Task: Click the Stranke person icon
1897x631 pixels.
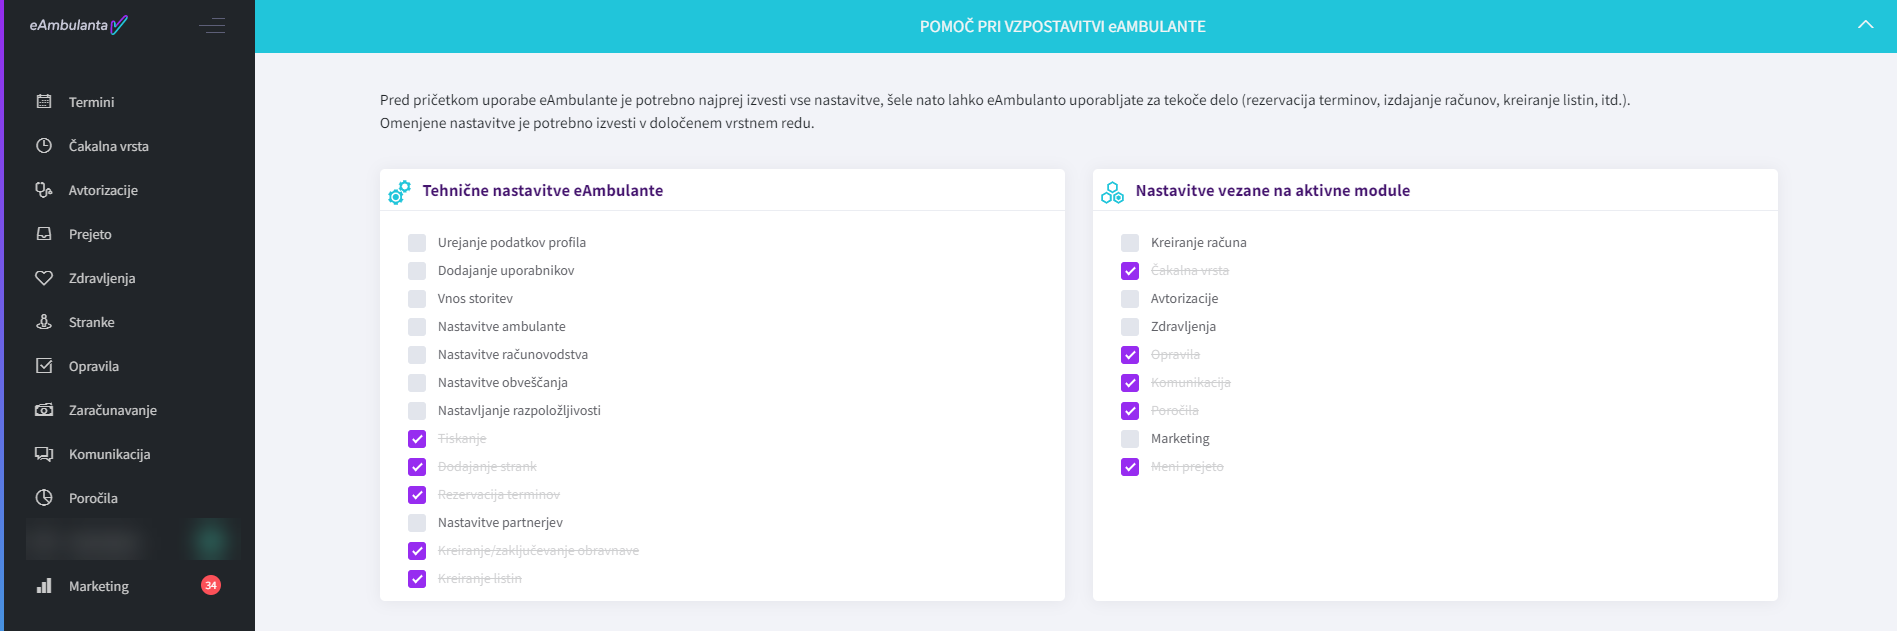Action: pos(44,322)
